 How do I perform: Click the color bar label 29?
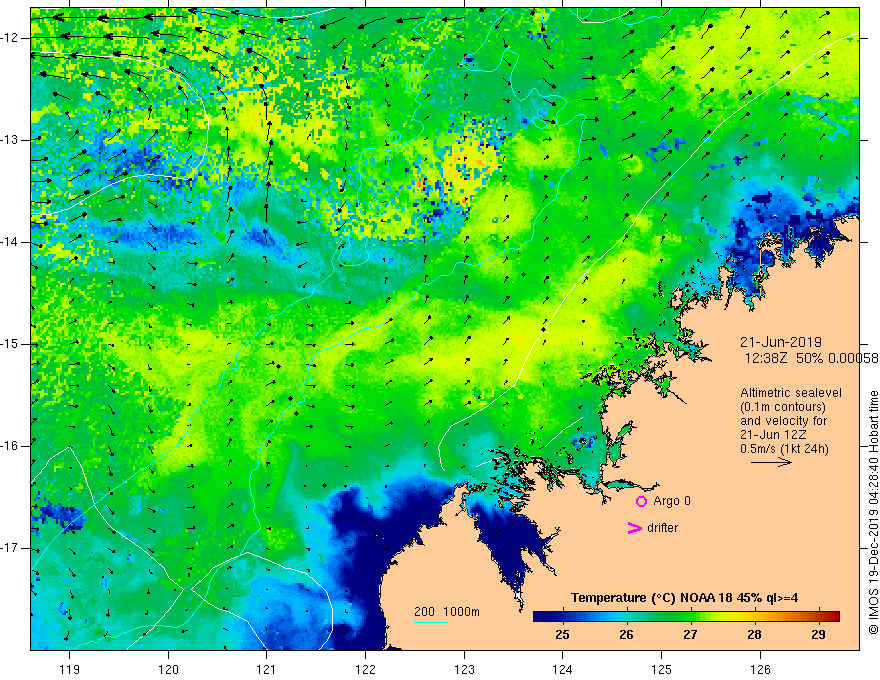tap(818, 635)
